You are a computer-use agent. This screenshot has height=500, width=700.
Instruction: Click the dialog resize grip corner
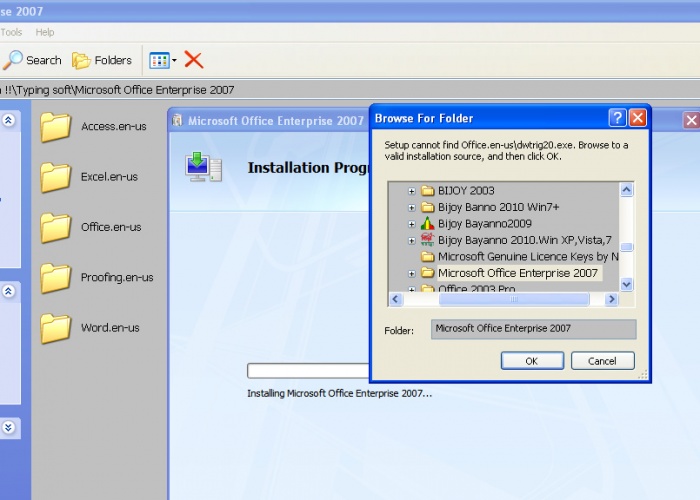tap(643, 375)
